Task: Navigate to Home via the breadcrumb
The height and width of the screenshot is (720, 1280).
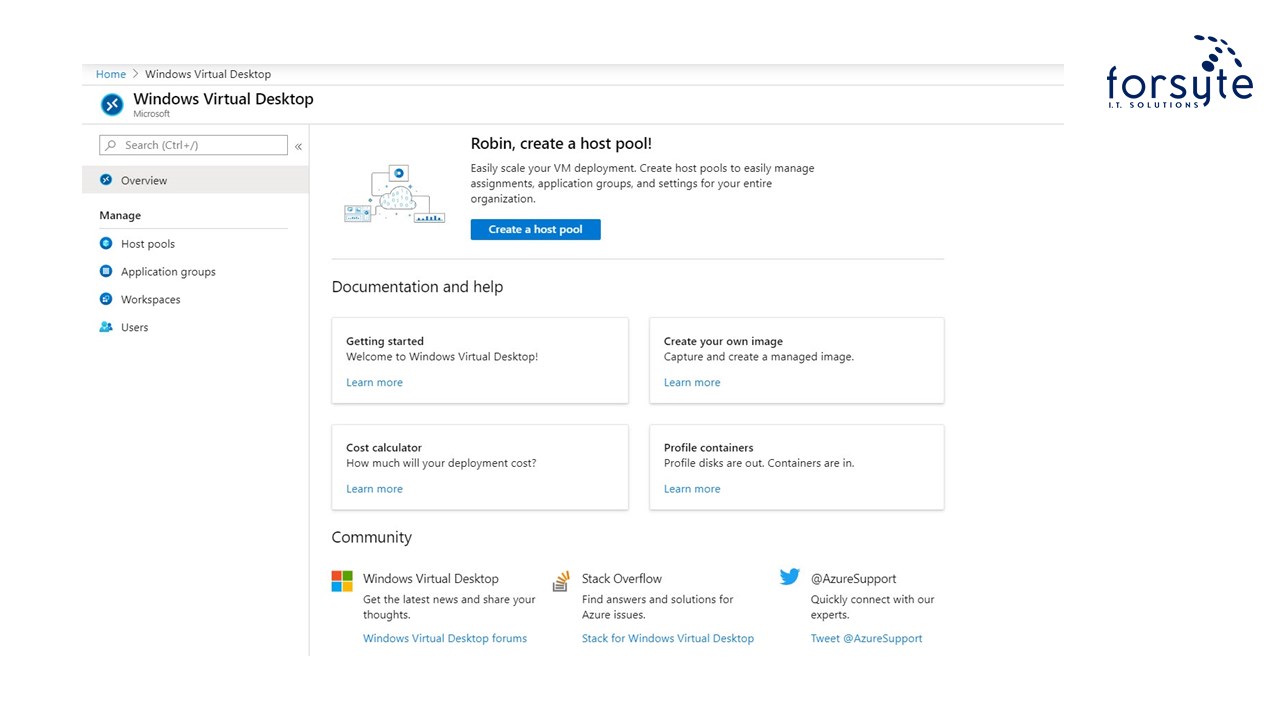Action: pos(110,73)
